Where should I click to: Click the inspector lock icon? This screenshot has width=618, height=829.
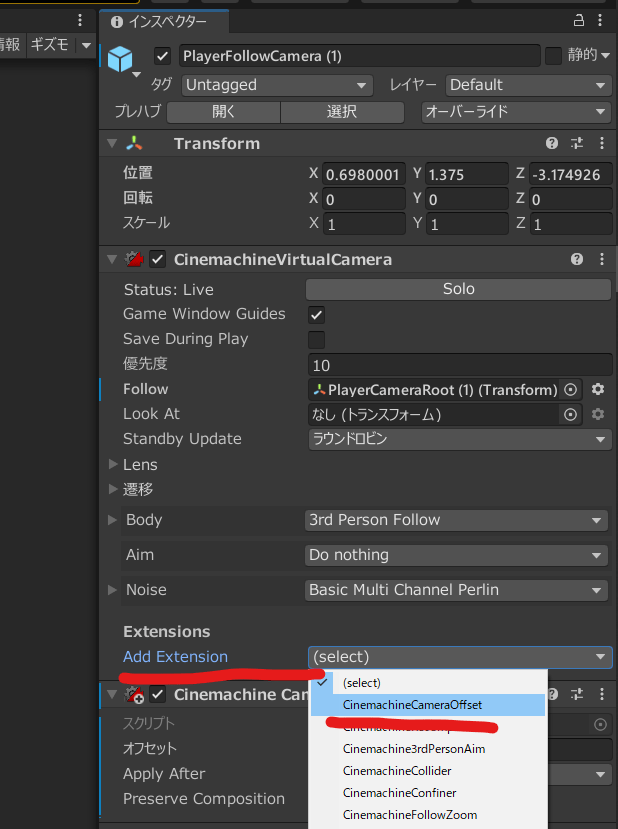(x=579, y=21)
